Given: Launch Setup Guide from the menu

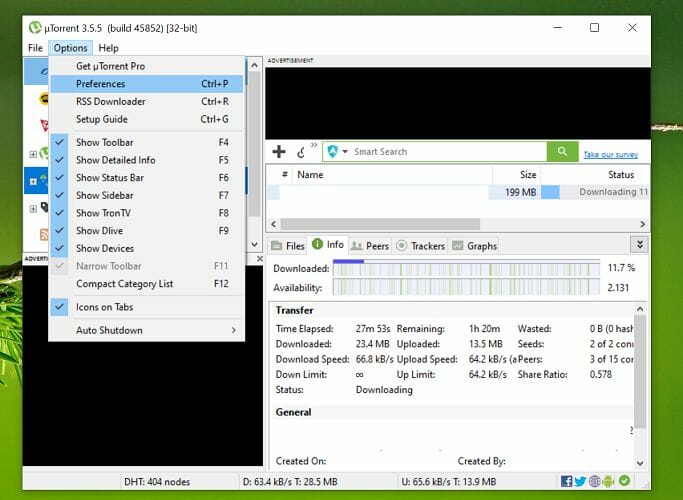Looking at the screenshot, I should [x=147, y=119].
